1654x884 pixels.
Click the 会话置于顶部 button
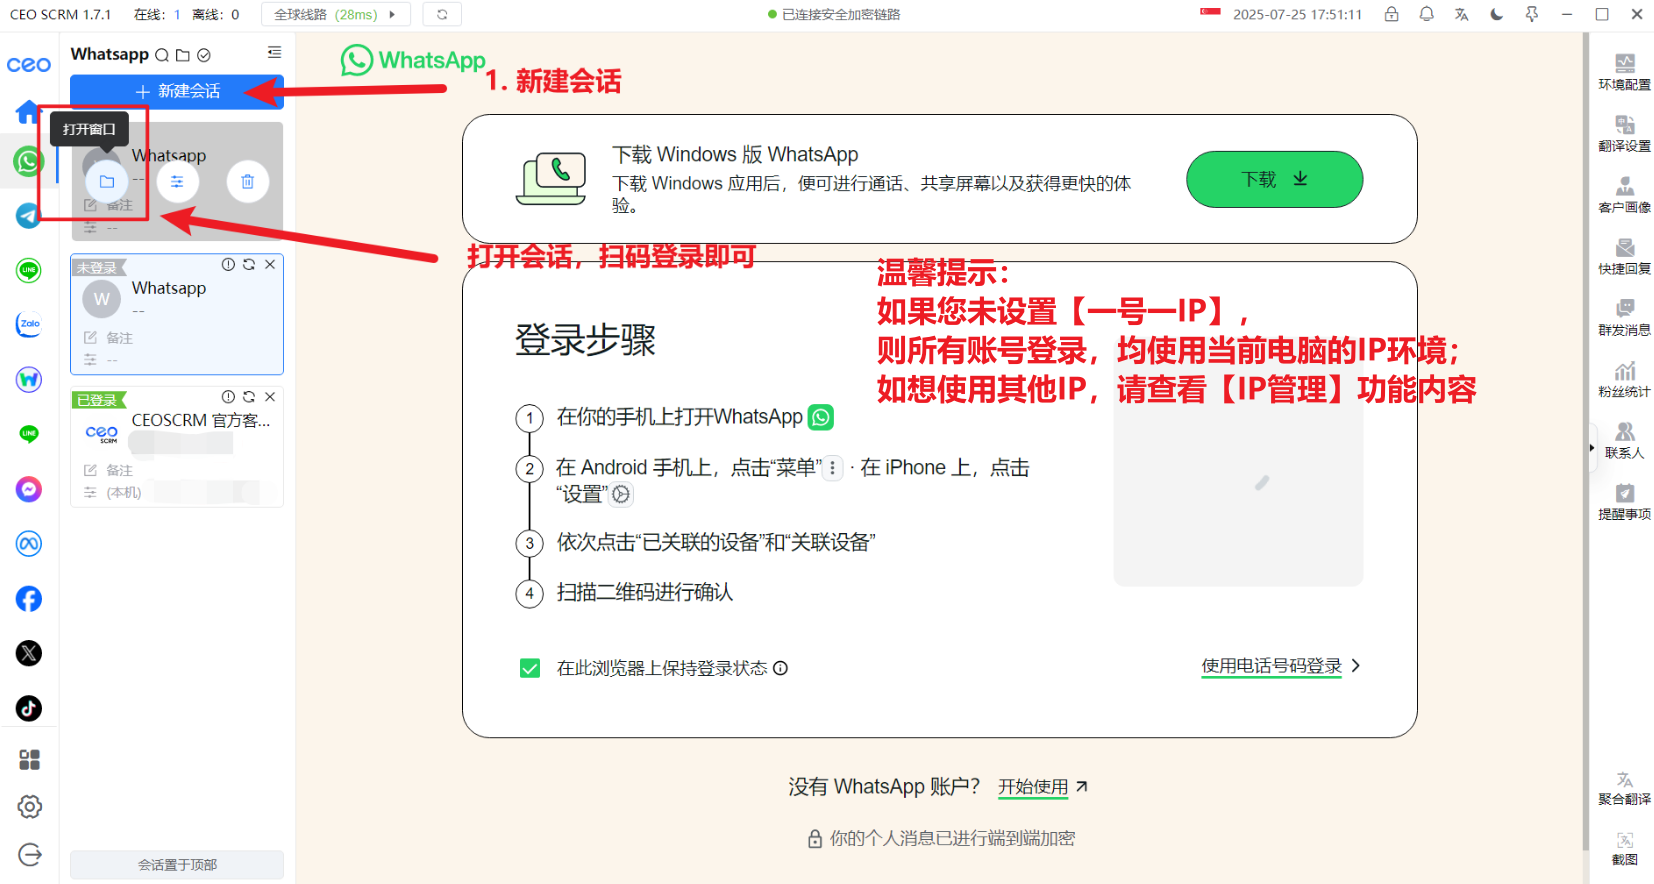pyautogui.click(x=177, y=865)
